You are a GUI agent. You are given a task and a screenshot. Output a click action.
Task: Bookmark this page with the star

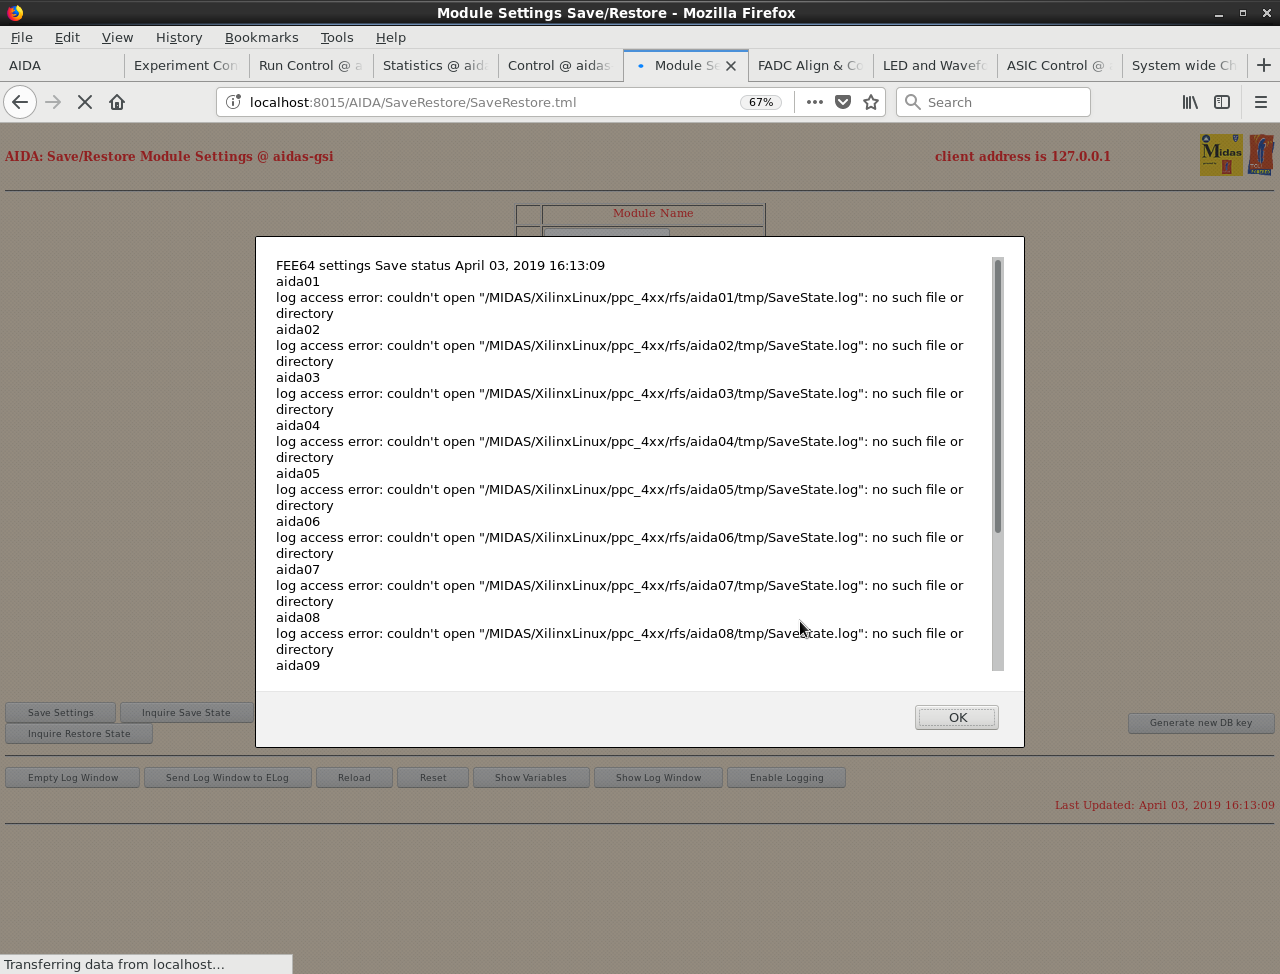pyautogui.click(x=871, y=102)
